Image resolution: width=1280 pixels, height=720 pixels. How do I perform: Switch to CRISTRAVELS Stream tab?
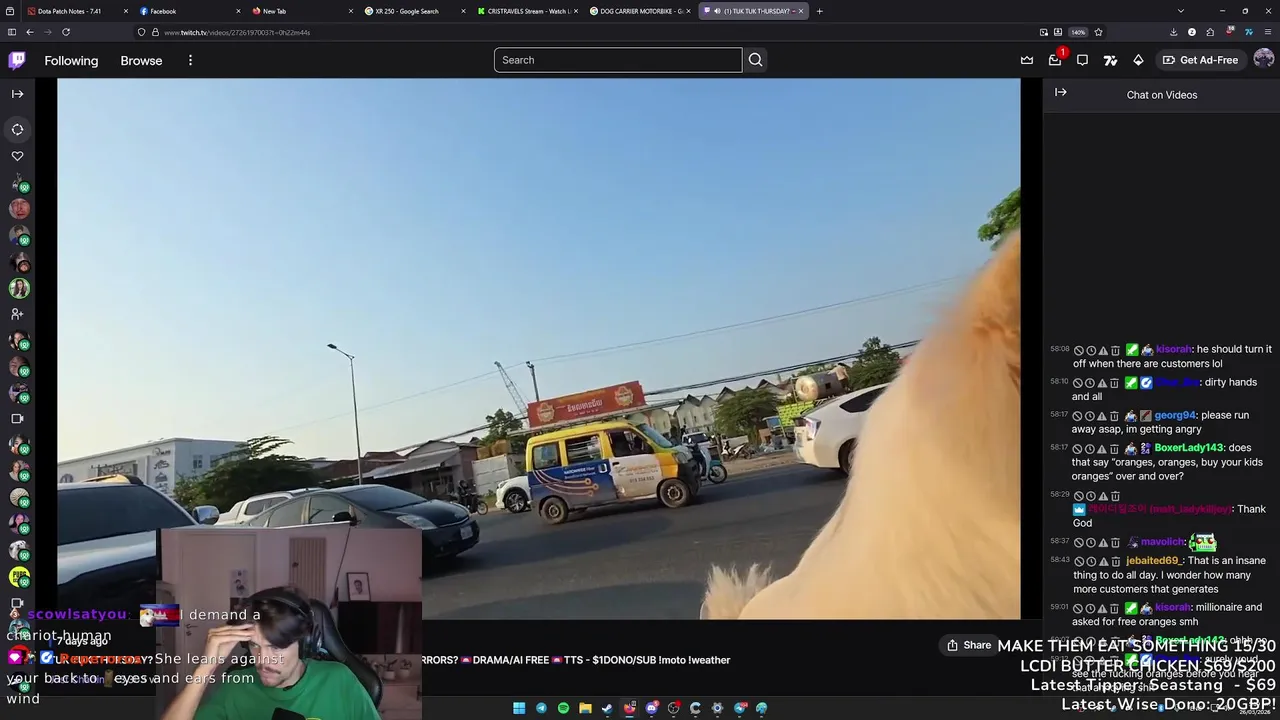tap(524, 11)
